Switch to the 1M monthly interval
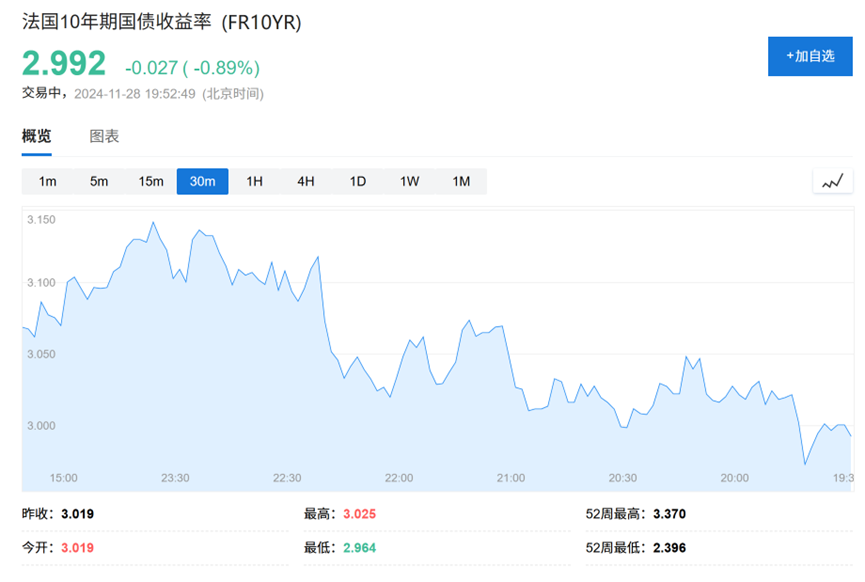865x582 pixels. coord(461,181)
